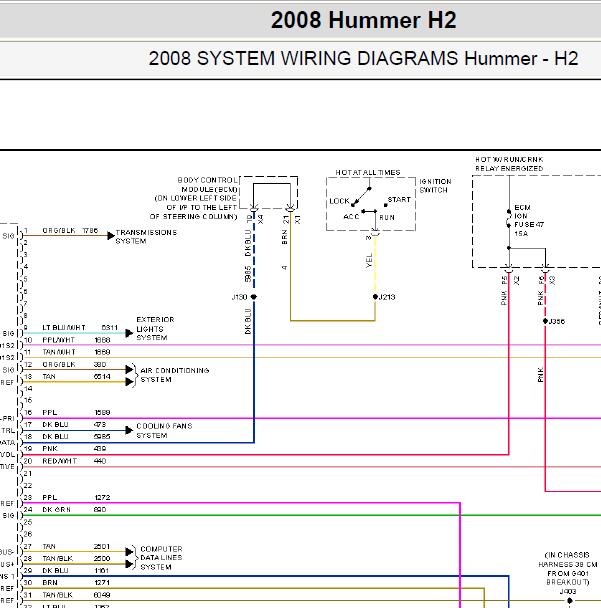This screenshot has width=601, height=608.
Task: Click the 'START' switch position text
Action: tap(399, 199)
